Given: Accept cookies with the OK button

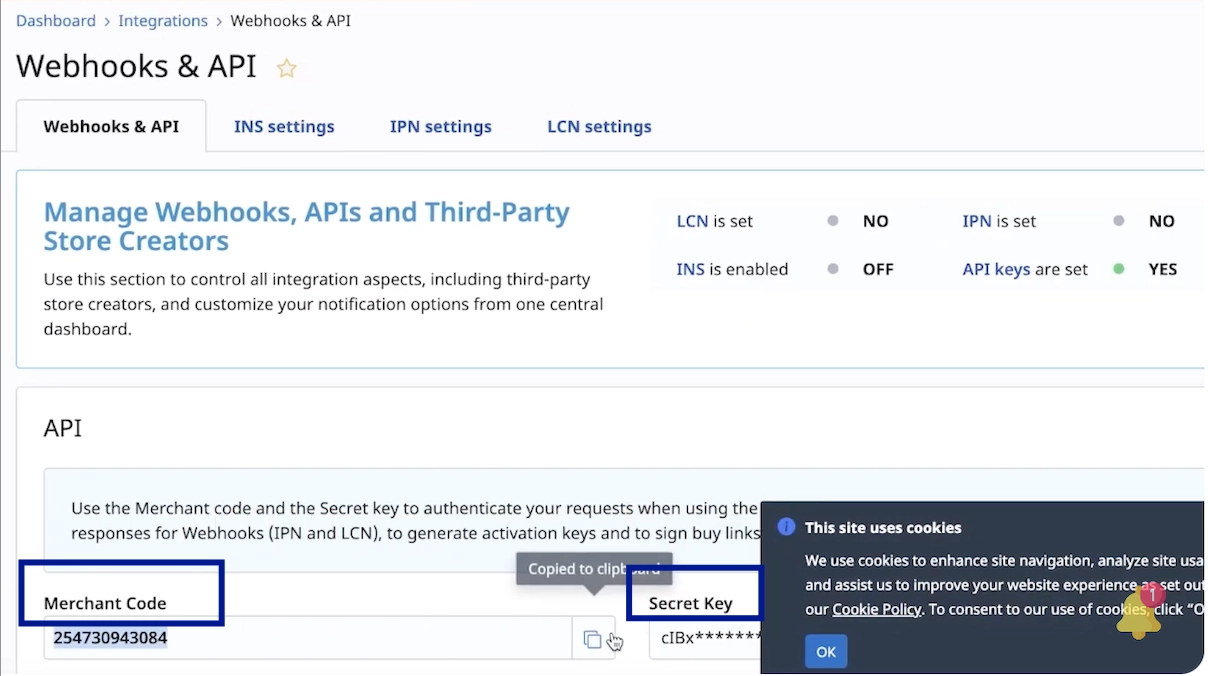Looking at the screenshot, I should [826, 652].
